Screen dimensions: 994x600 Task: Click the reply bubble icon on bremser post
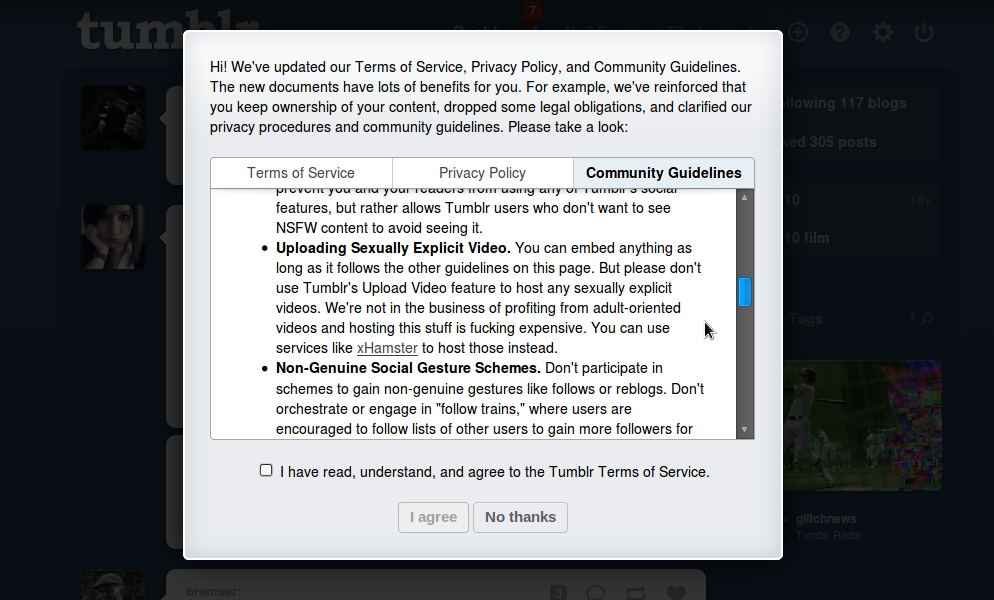pos(597,592)
